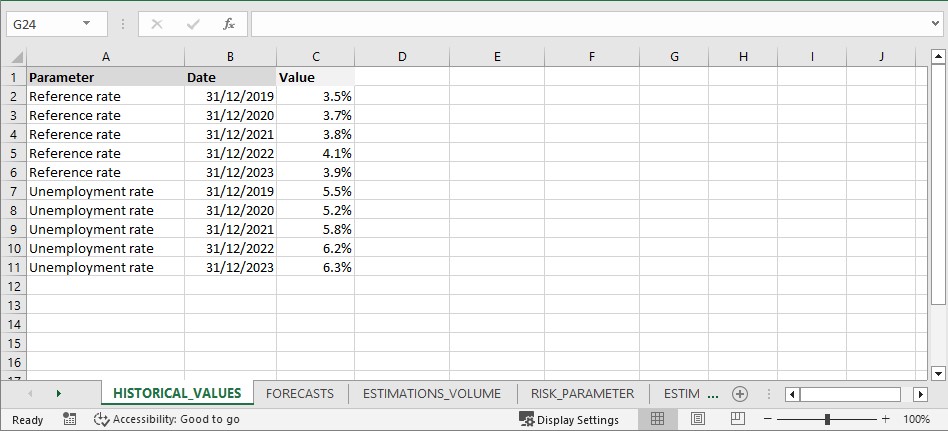This screenshot has height=431, width=948.
Task: Switch to RISK_PARAMETER sheet tab
Action: pyautogui.click(x=583, y=394)
